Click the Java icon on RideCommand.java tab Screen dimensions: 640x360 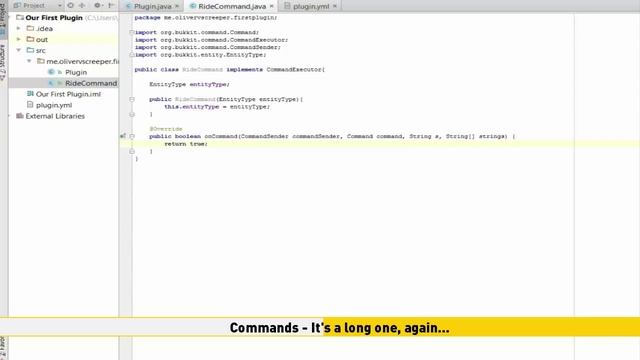pyautogui.click(x=193, y=6)
